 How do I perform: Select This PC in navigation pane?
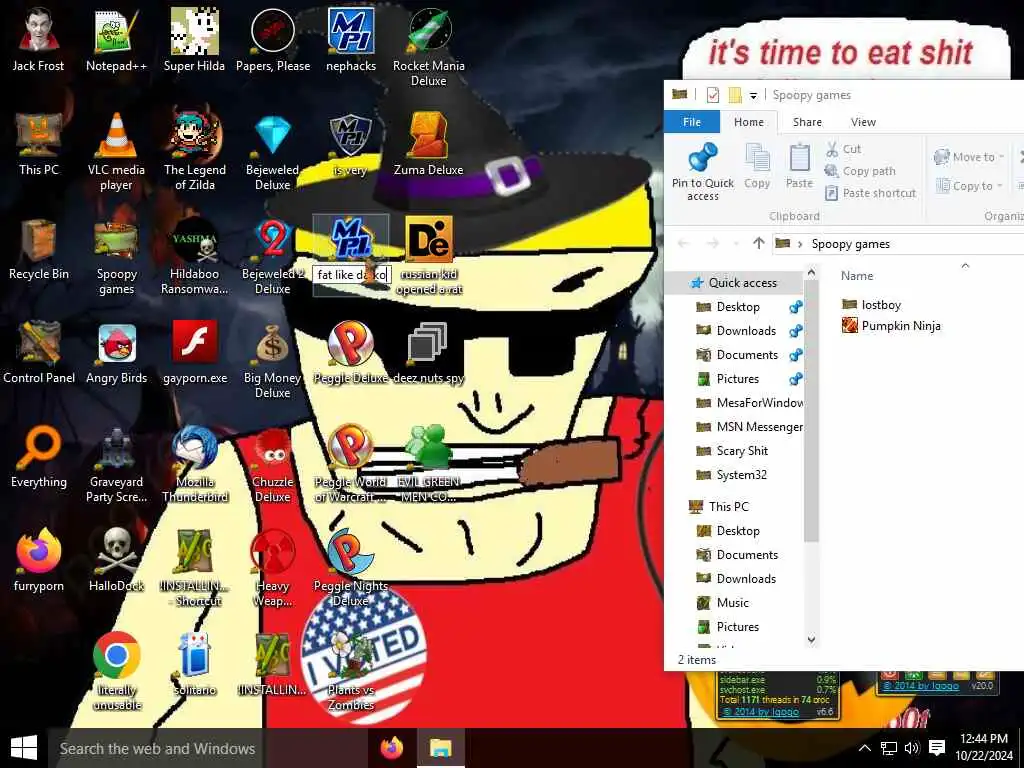[728, 506]
